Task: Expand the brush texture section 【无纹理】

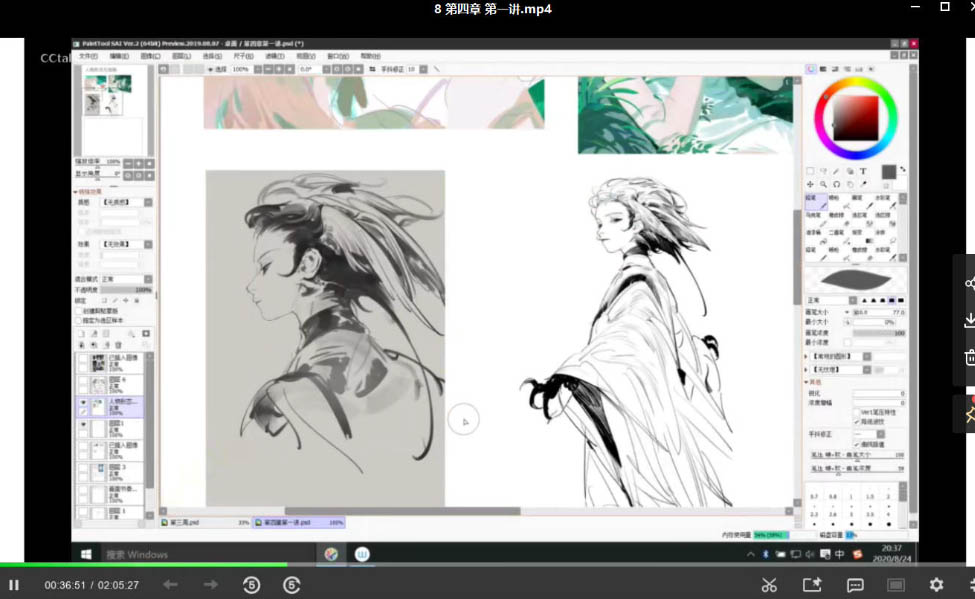Action: (x=806, y=369)
